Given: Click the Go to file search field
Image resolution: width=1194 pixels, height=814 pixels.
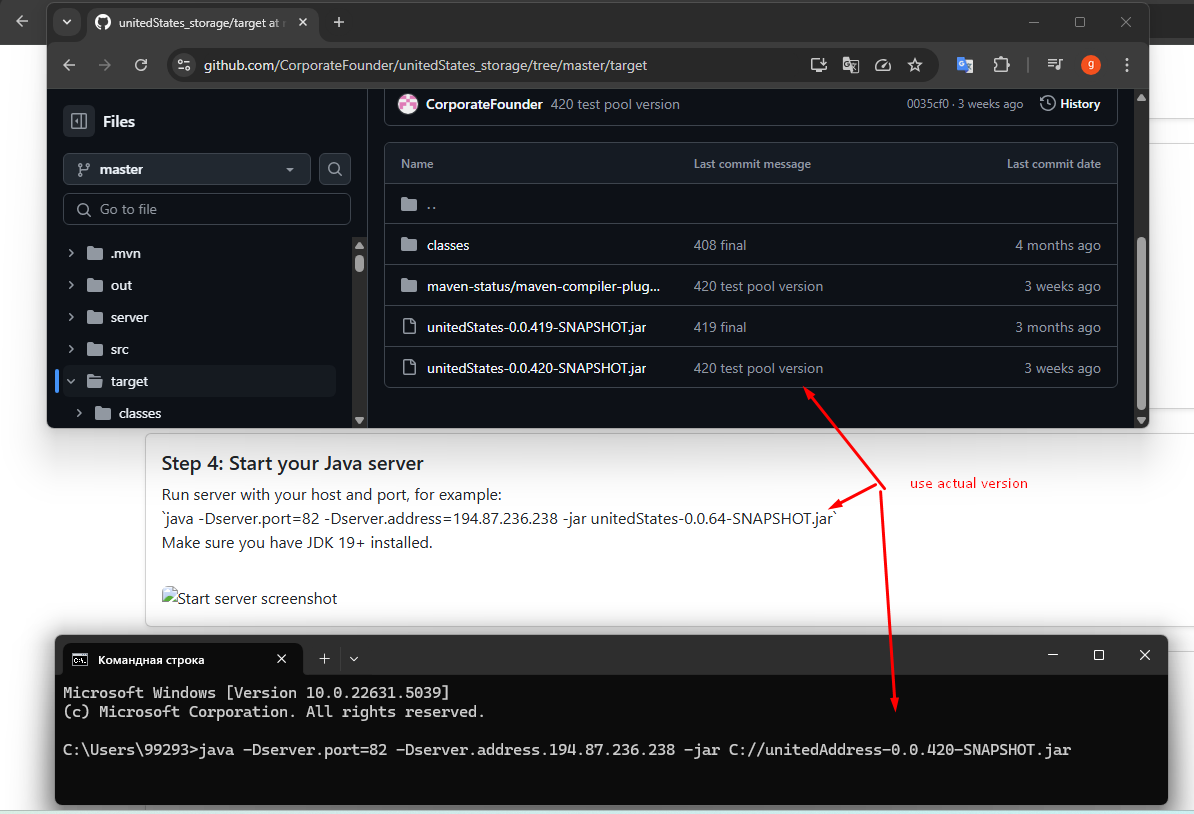Looking at the screenshot, I should [207, 209].
